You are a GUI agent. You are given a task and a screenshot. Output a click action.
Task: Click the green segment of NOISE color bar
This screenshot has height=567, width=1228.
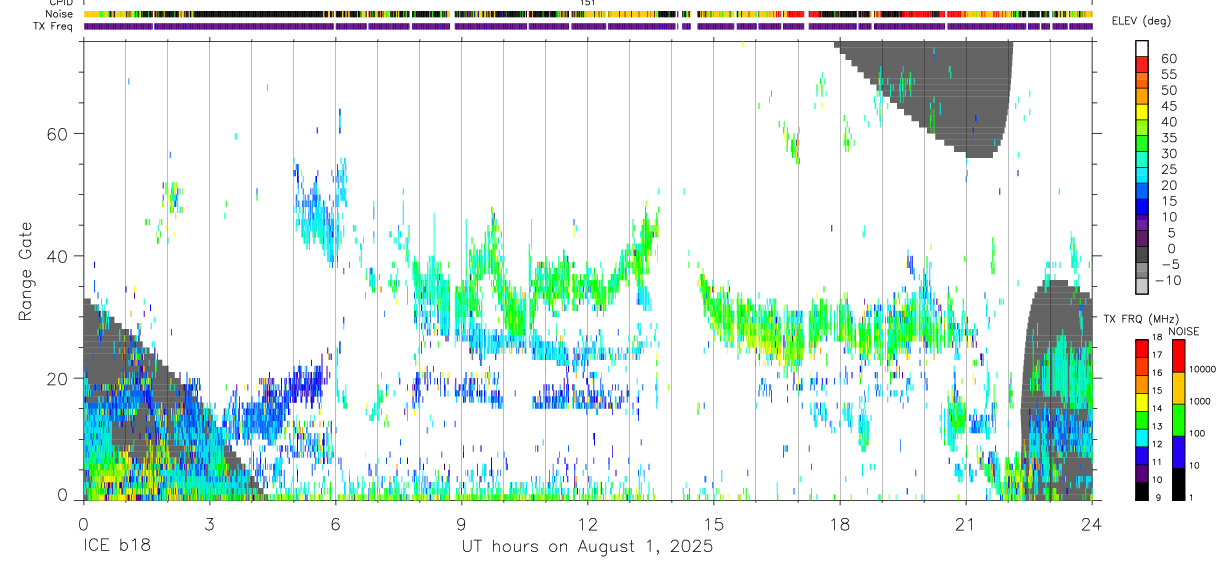pos(1178,420)
